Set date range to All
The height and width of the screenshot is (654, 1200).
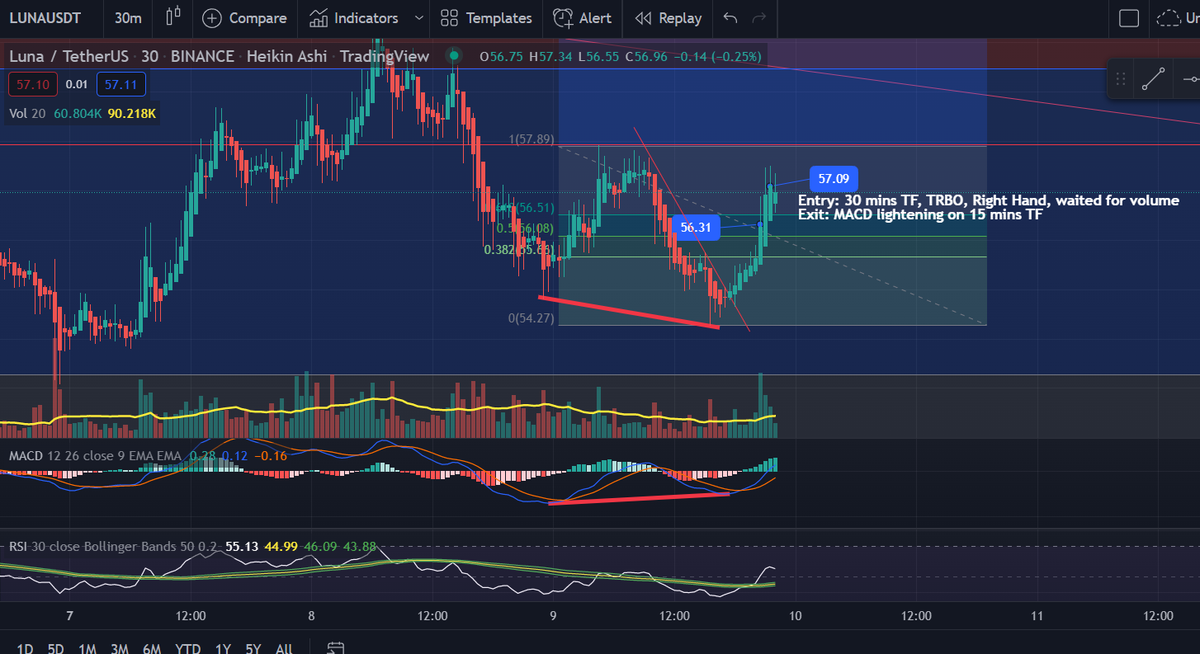[x=283, y=648]
